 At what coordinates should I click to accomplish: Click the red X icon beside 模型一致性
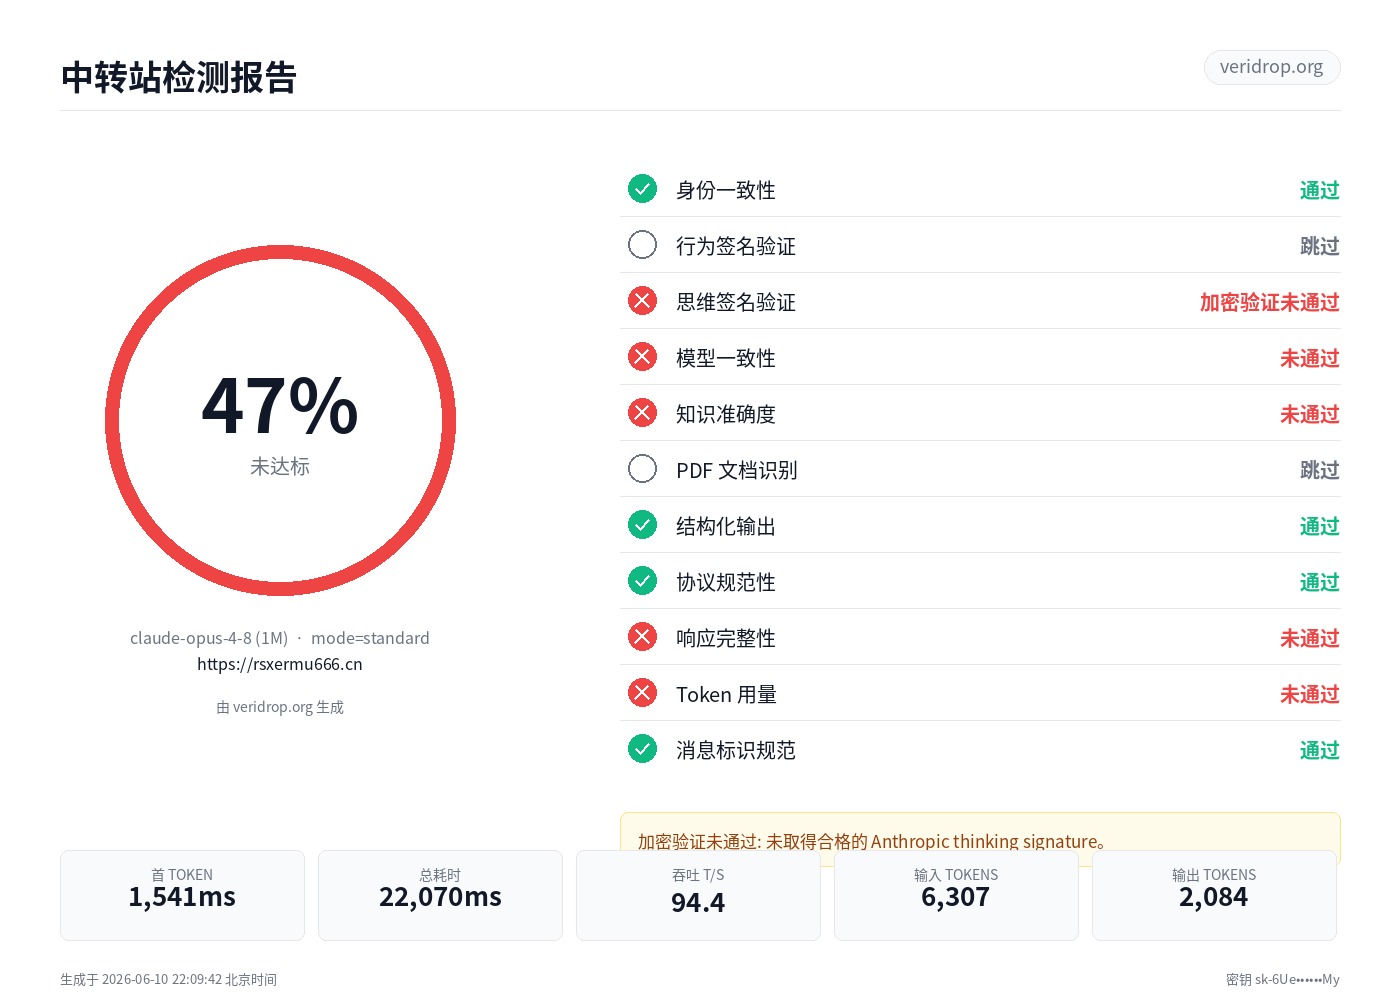click(642, 357)
